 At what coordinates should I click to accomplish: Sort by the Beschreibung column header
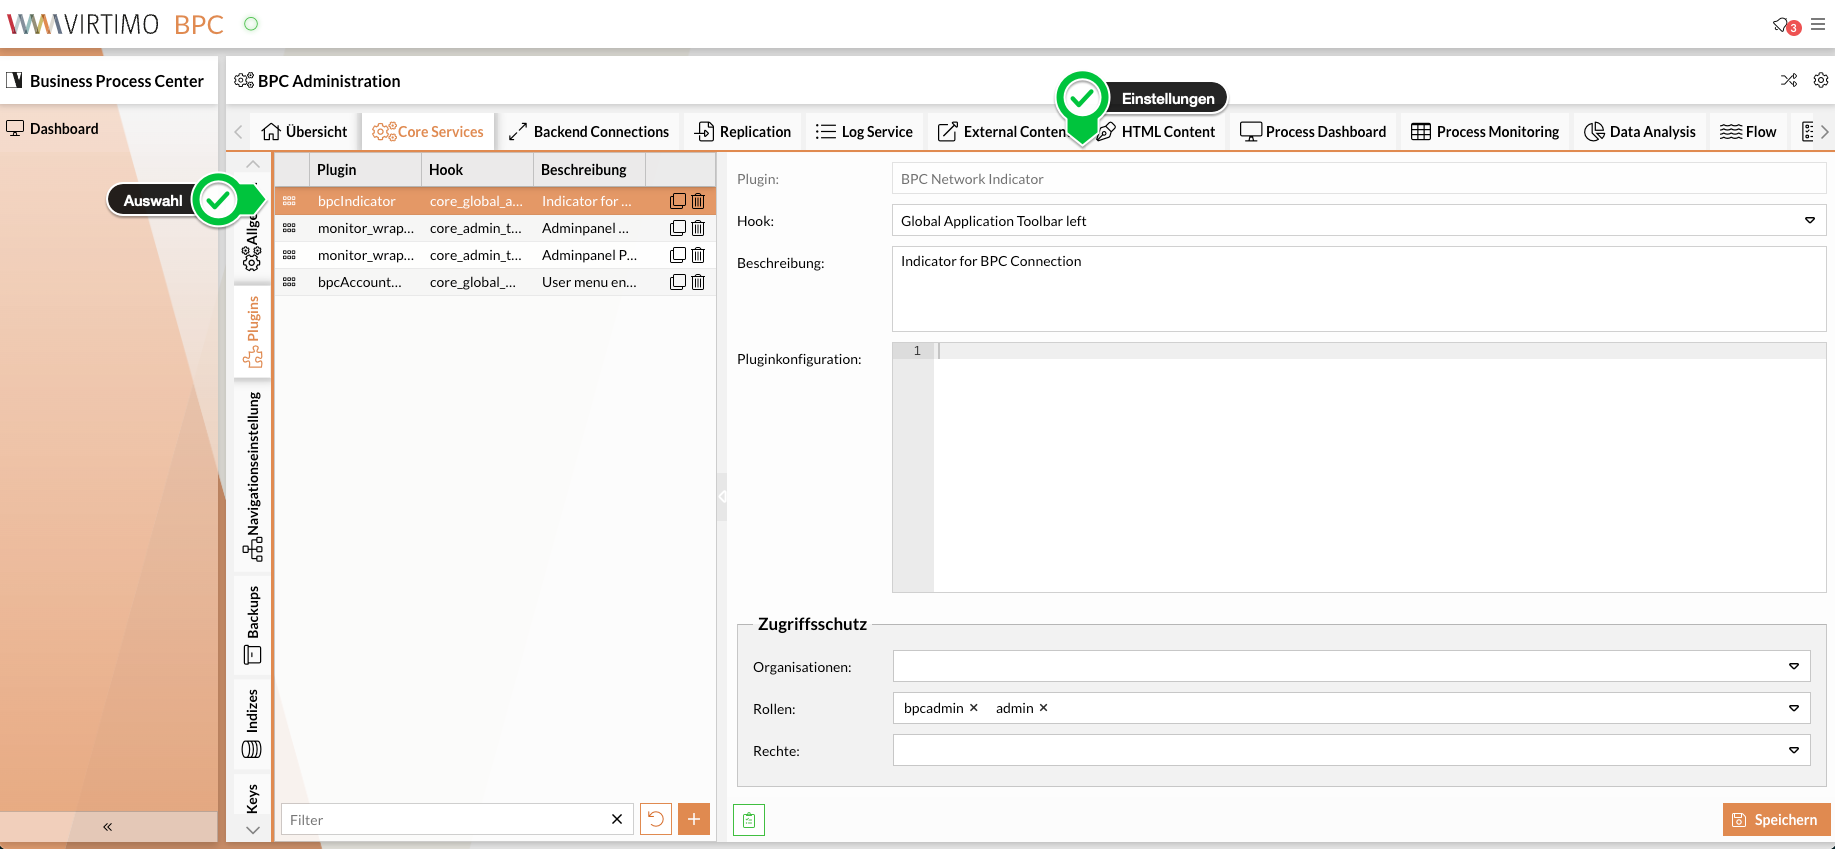click(589, 169)
